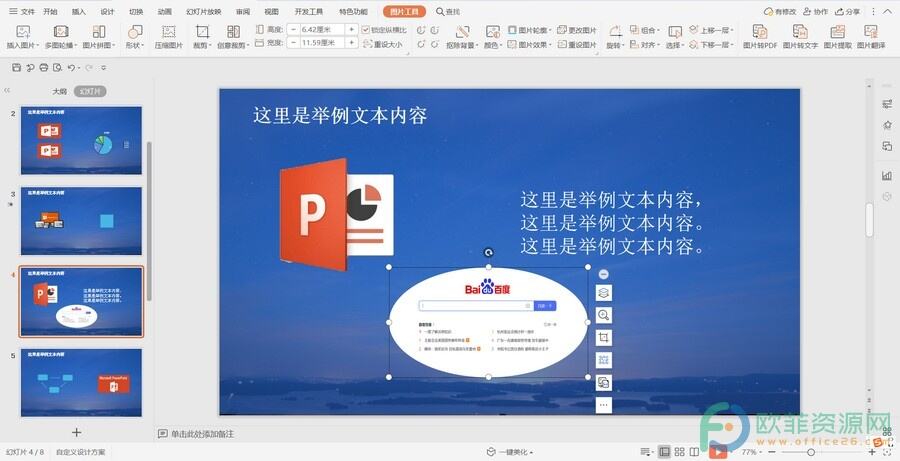Click the print preview icon in quick toolbar
Viewport: 900px width, 461px height.
pyautogui.click(x=57, y=68)
